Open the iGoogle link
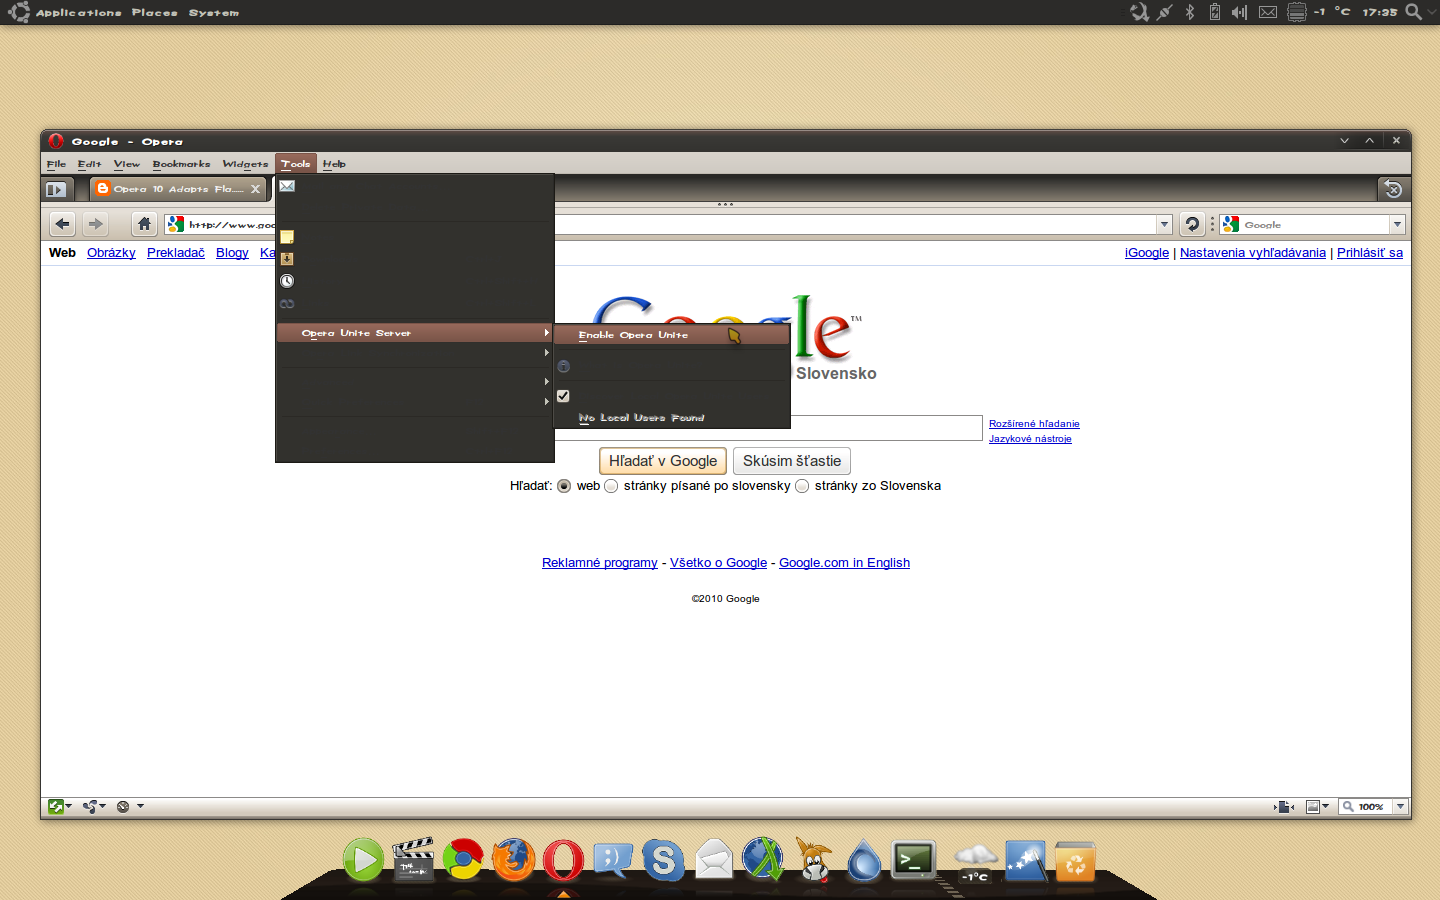 click(1147, 253)
